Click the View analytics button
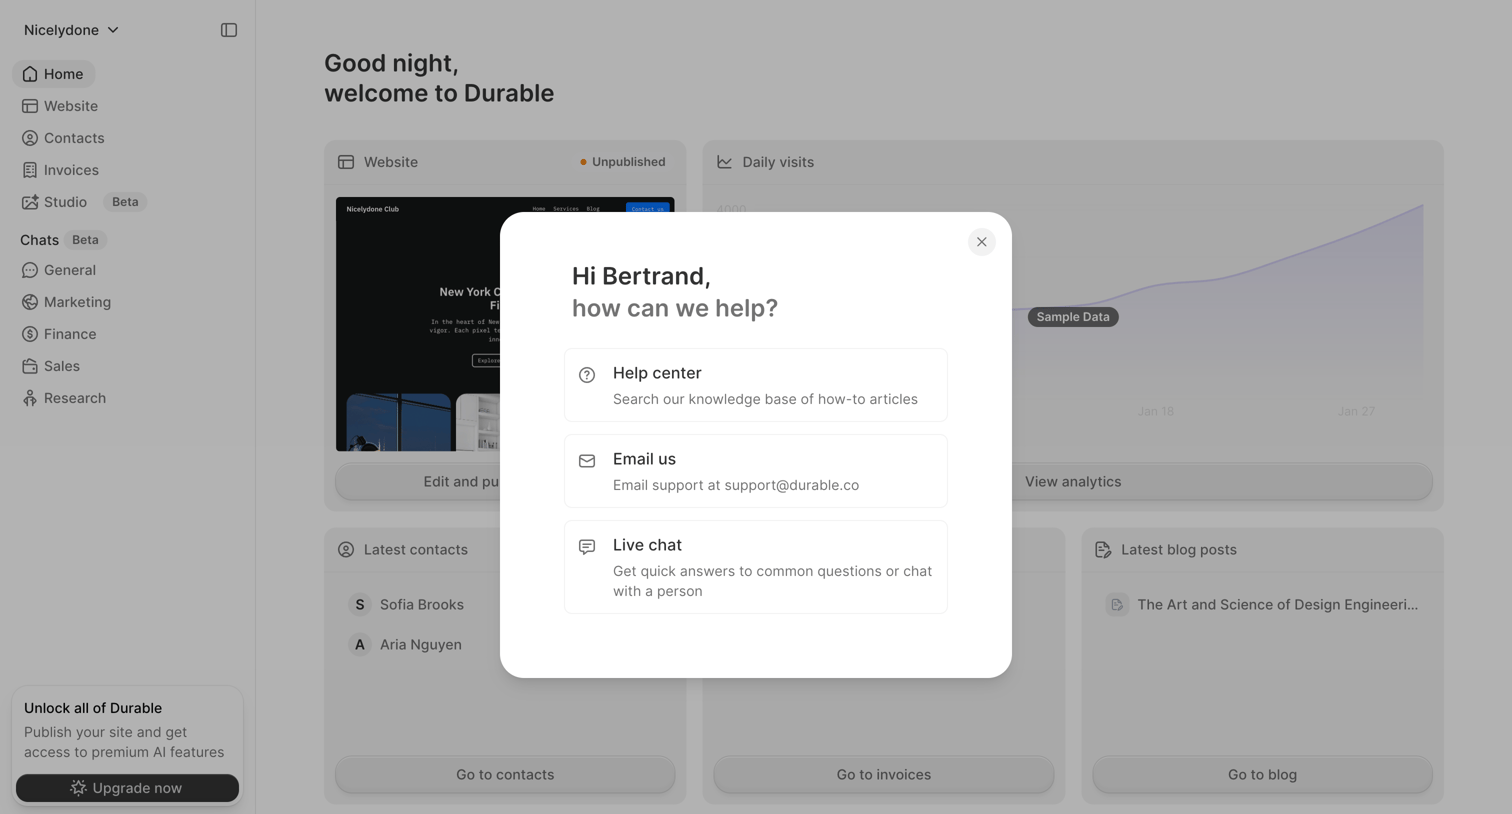 1073,481
